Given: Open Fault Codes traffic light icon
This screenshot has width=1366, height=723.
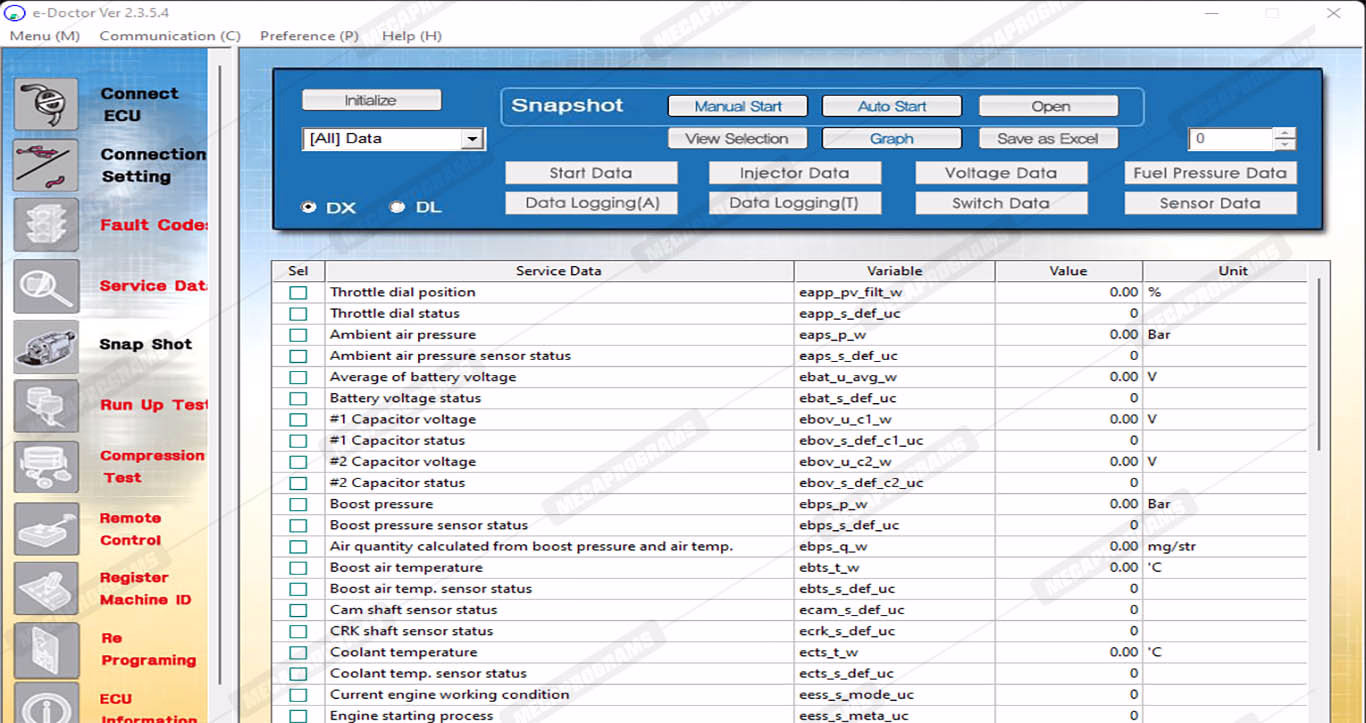Looking at the screenshot, I should [46, 225].
